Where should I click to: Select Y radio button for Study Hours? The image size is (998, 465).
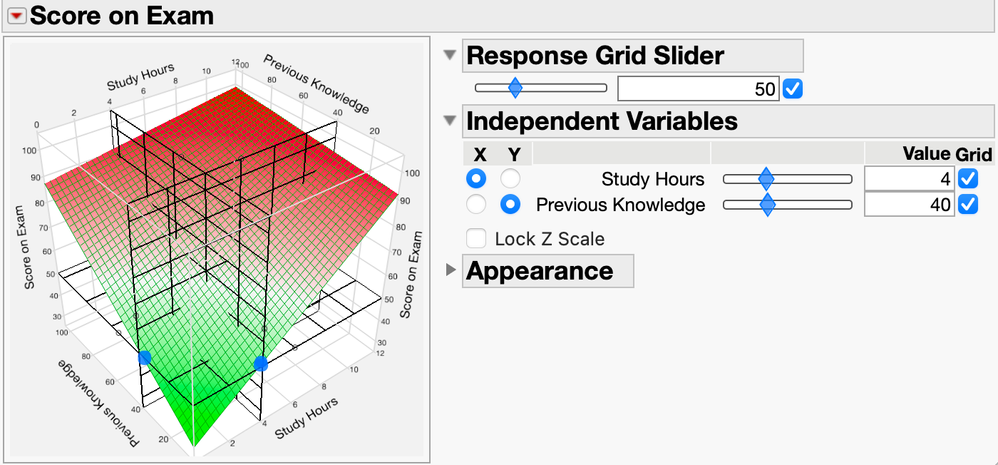point(510,179)
